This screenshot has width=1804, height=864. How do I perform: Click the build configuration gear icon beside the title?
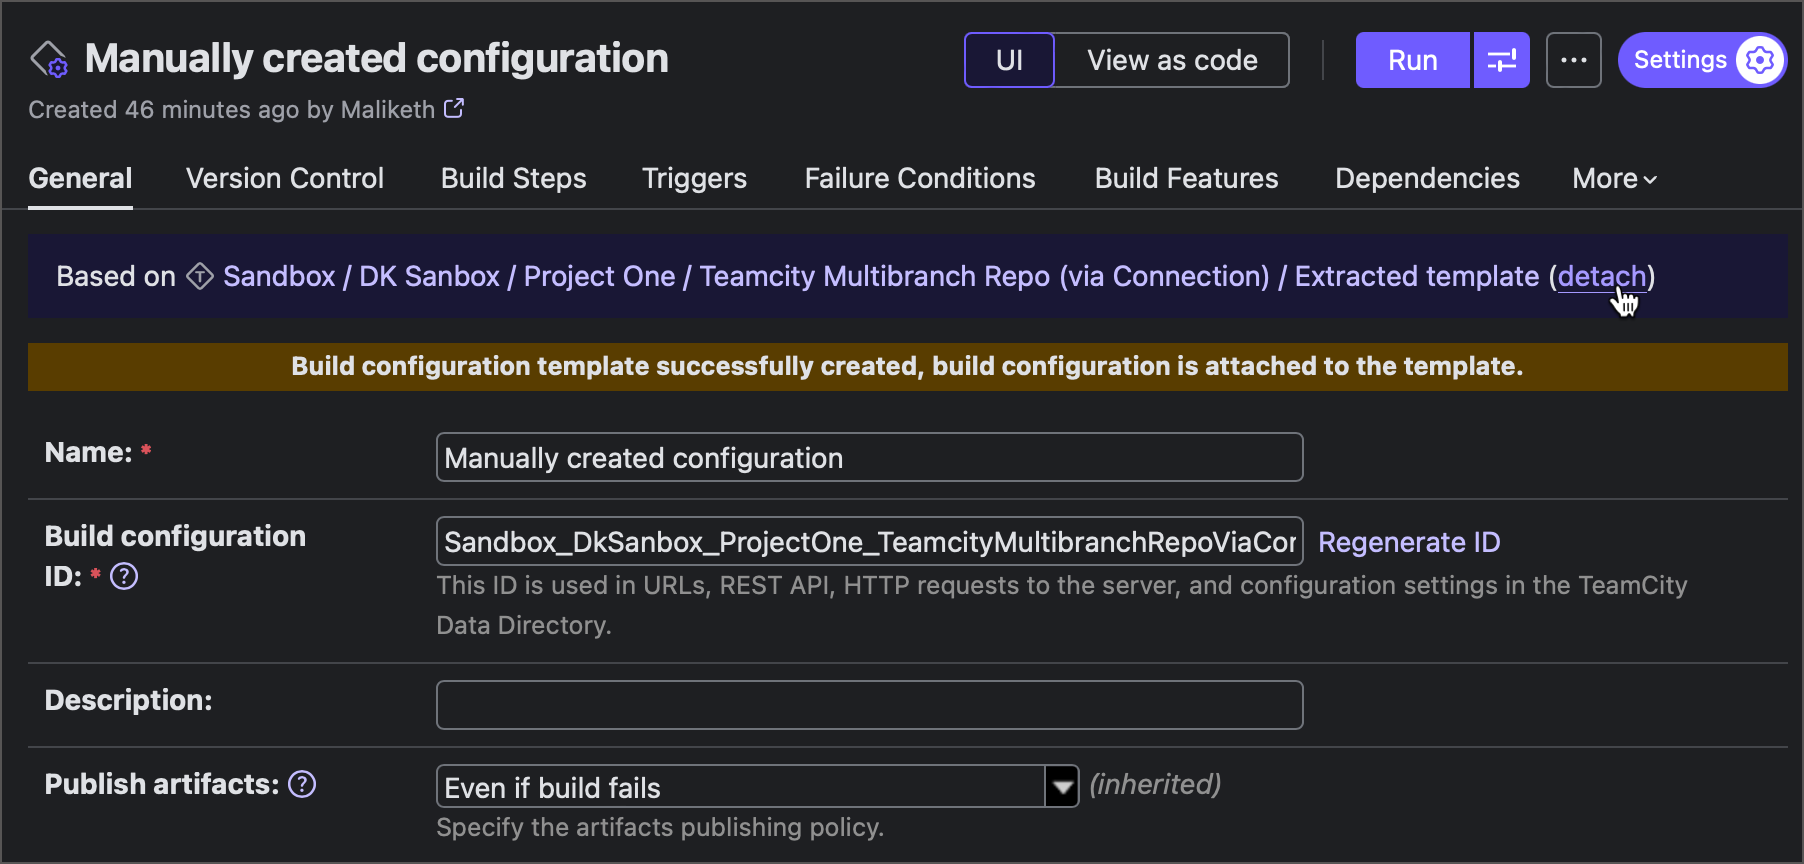click(x=48, y=60)
